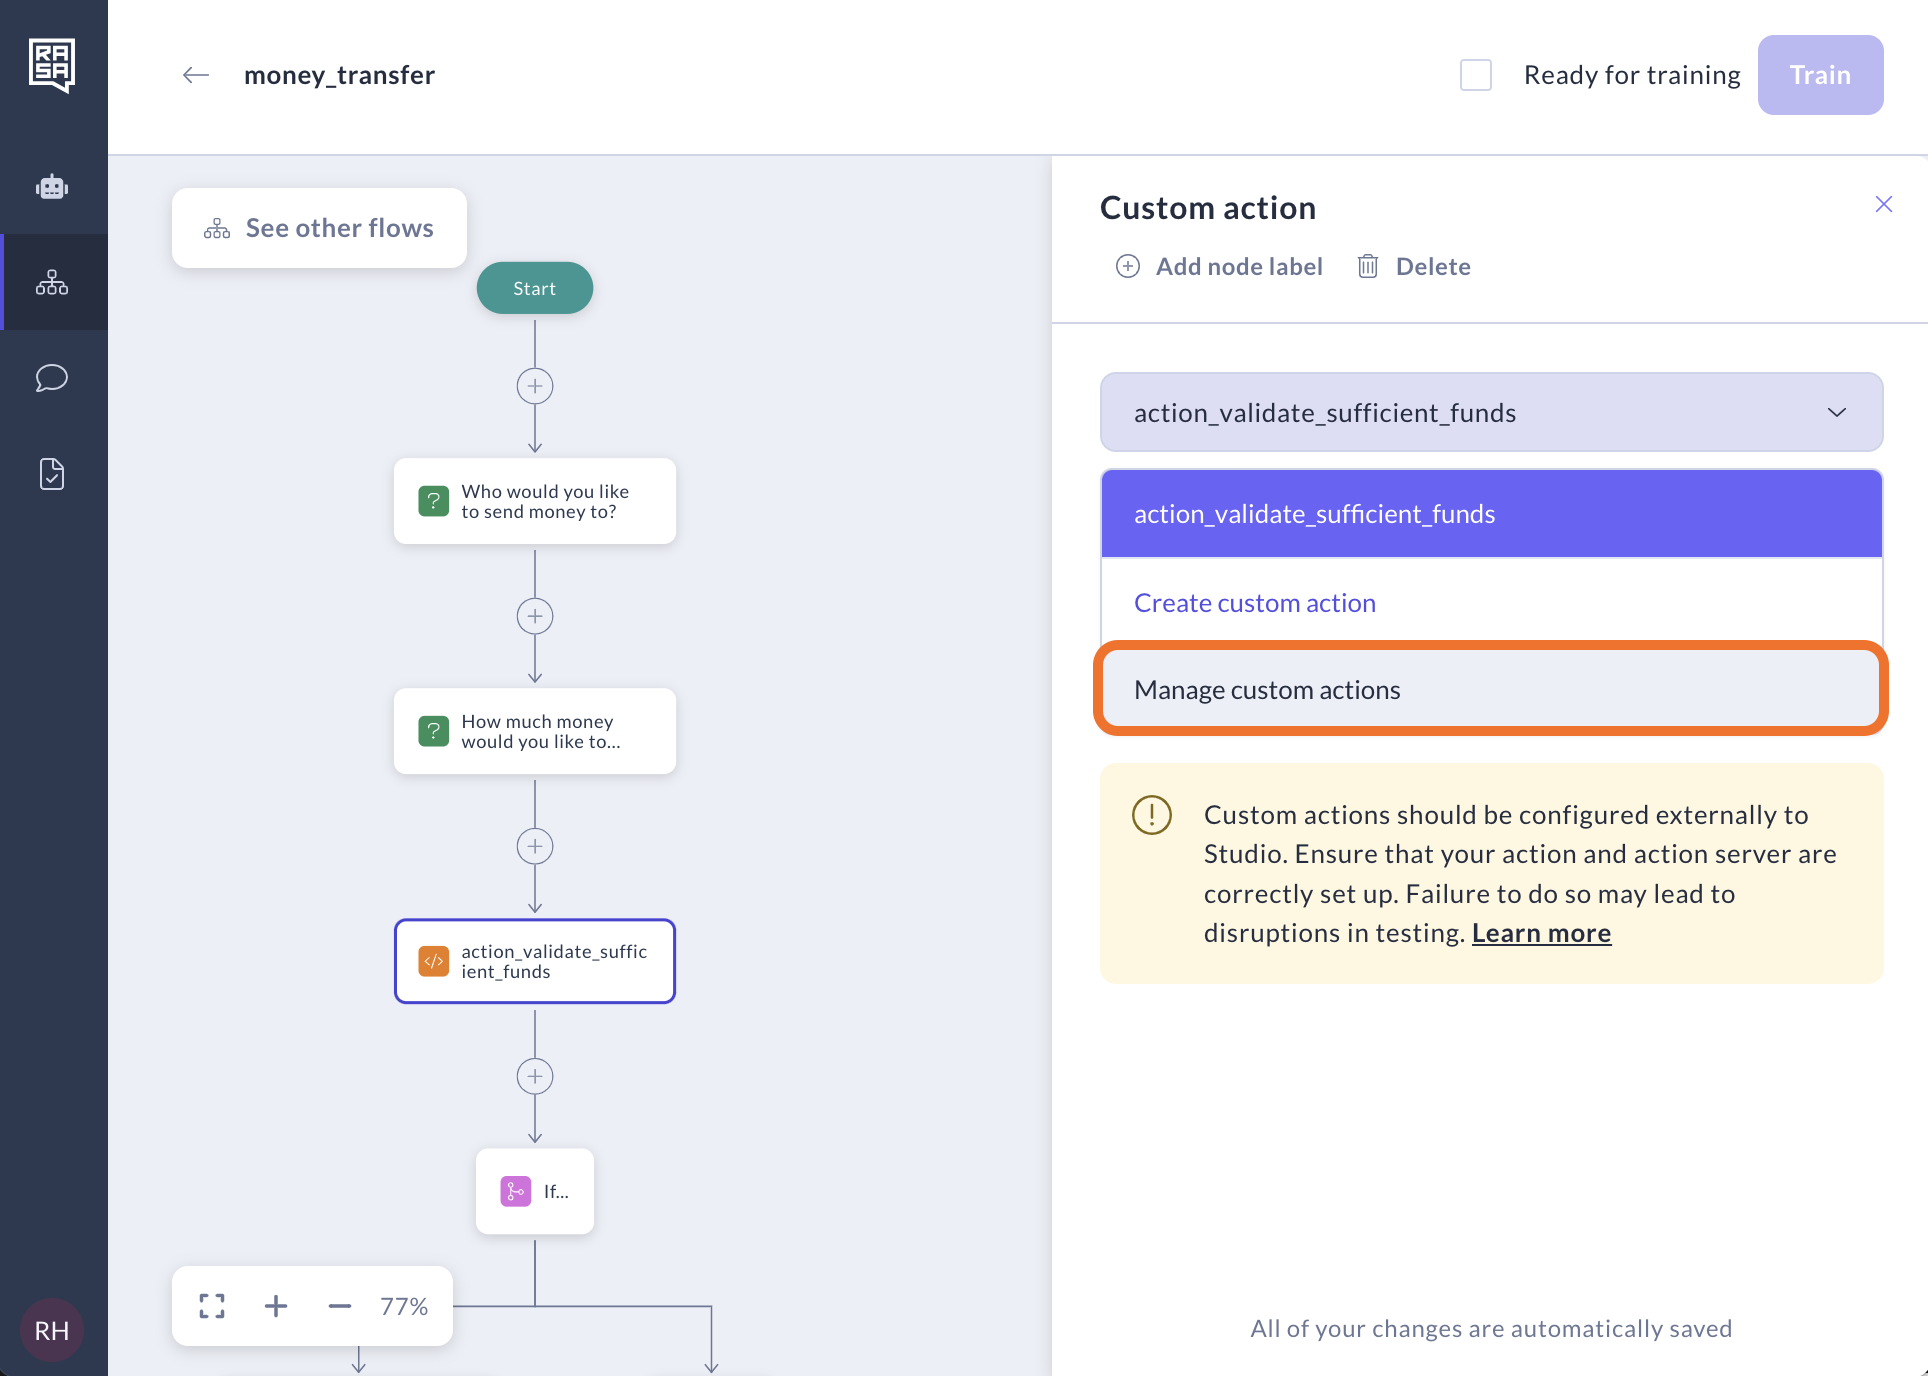Select action_validate_sufficient_funds highlighted option
1928x1376 pixels.
pos(1491,514)
